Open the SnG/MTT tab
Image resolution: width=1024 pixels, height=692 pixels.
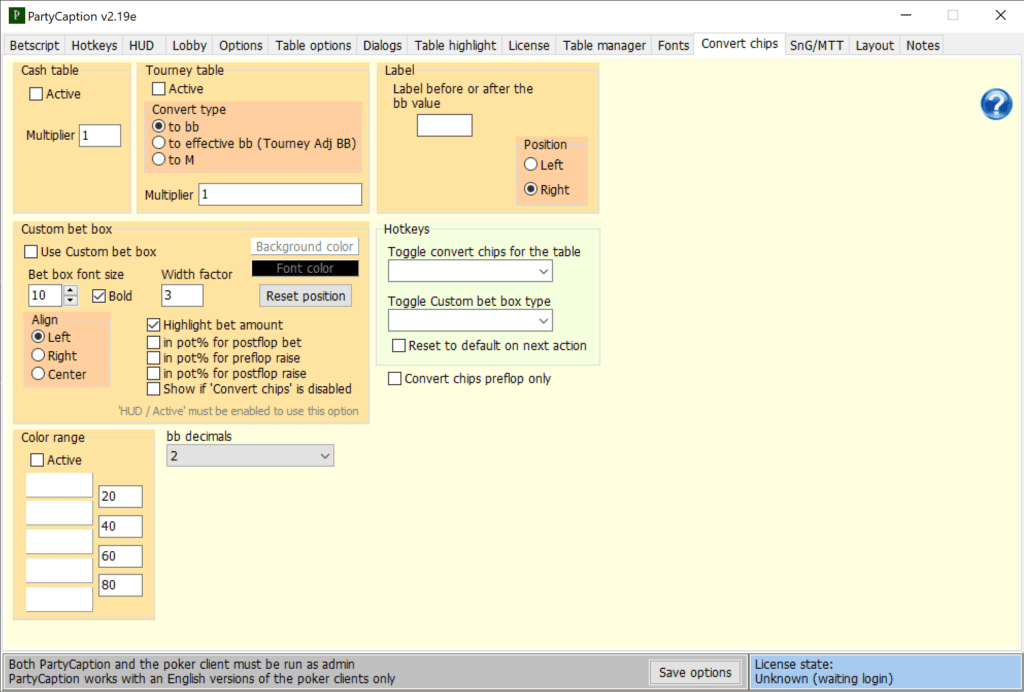816,45
